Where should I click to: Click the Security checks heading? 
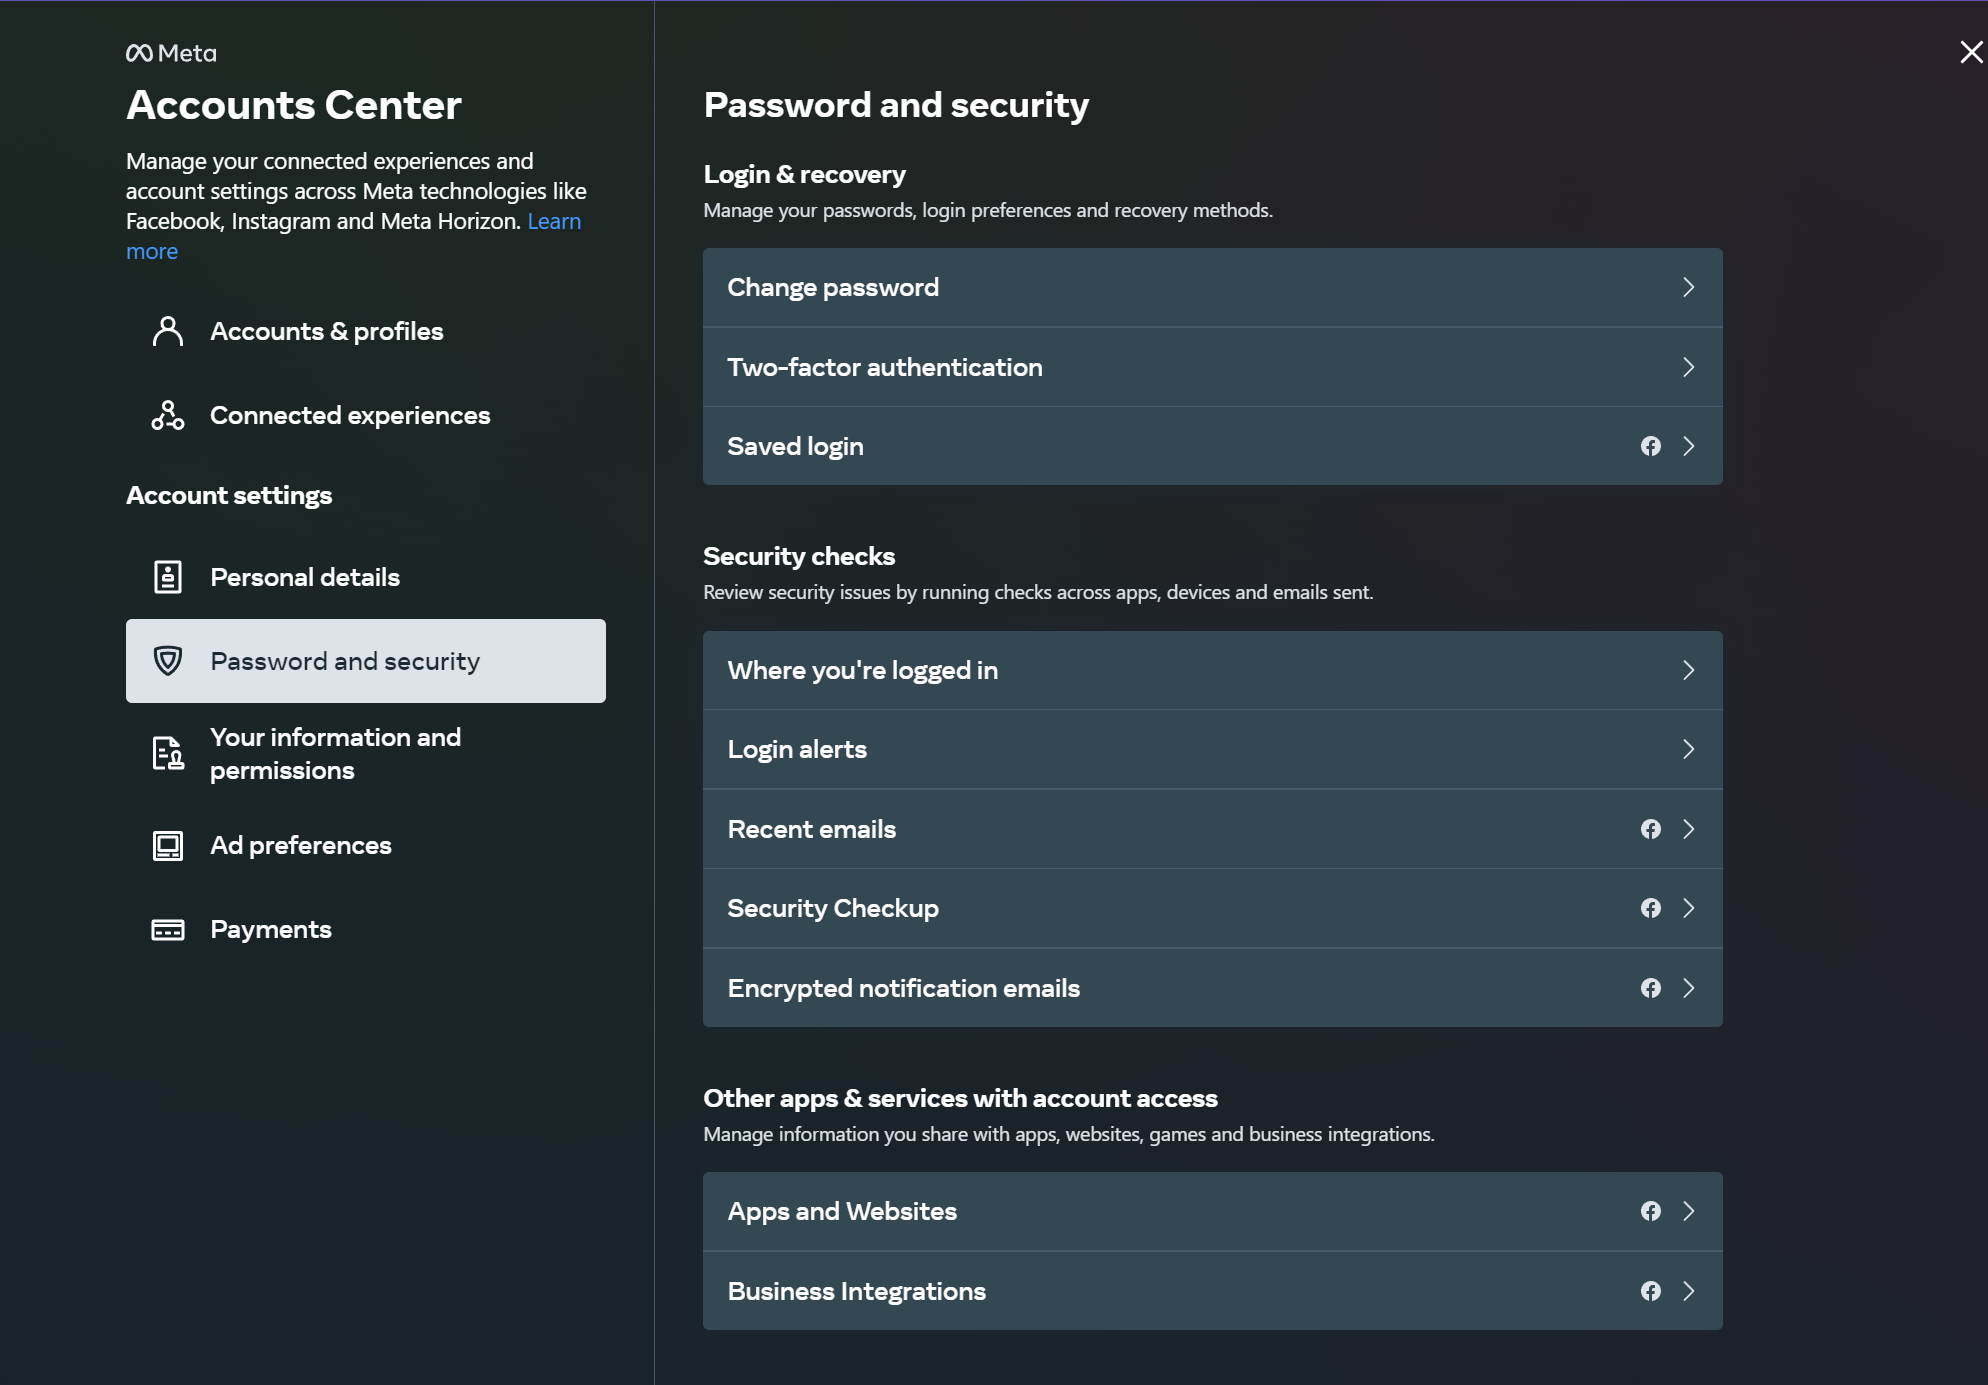(799, 556)
